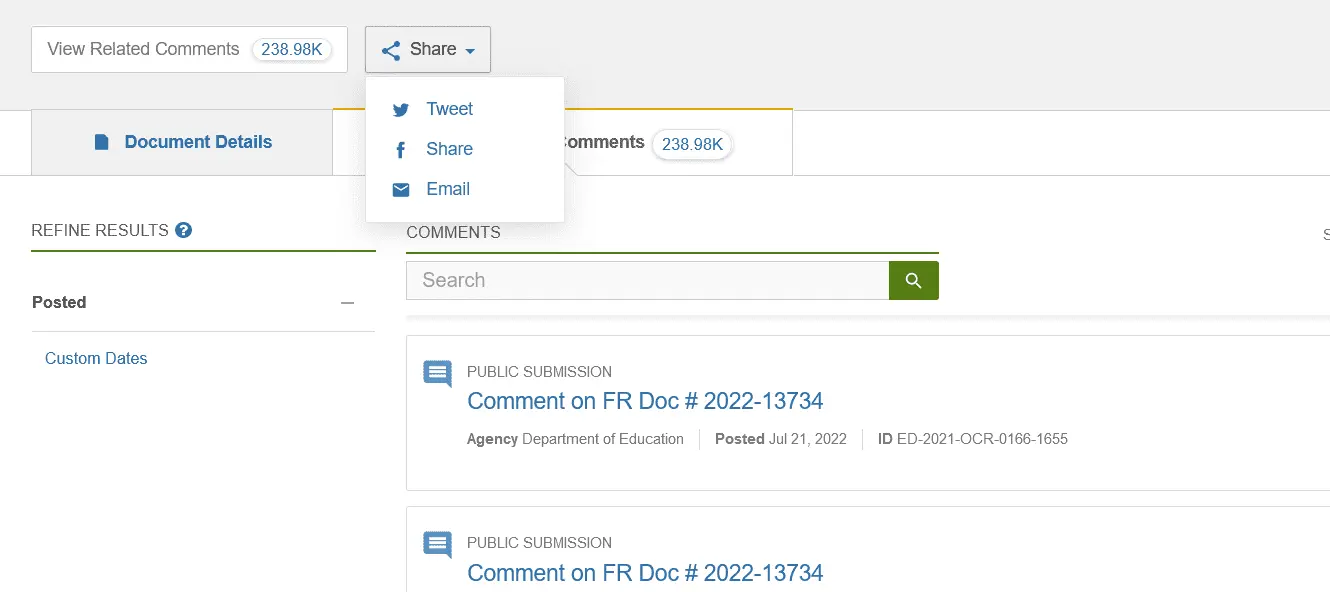This screenshot has width=1330, height=592.
Task: Toggle the Share dropdown button
Action: pyautogui.click(x=428, y=50)
